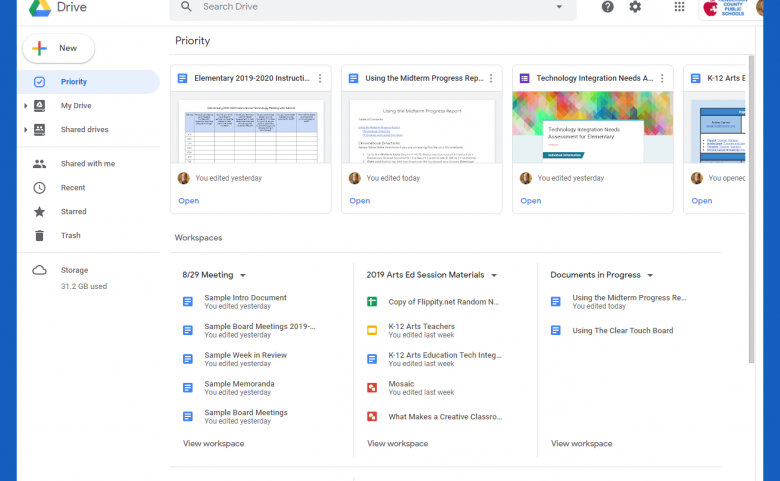Click the Copy of Flippity.net Sheets icon

click(x=371, y=302)
